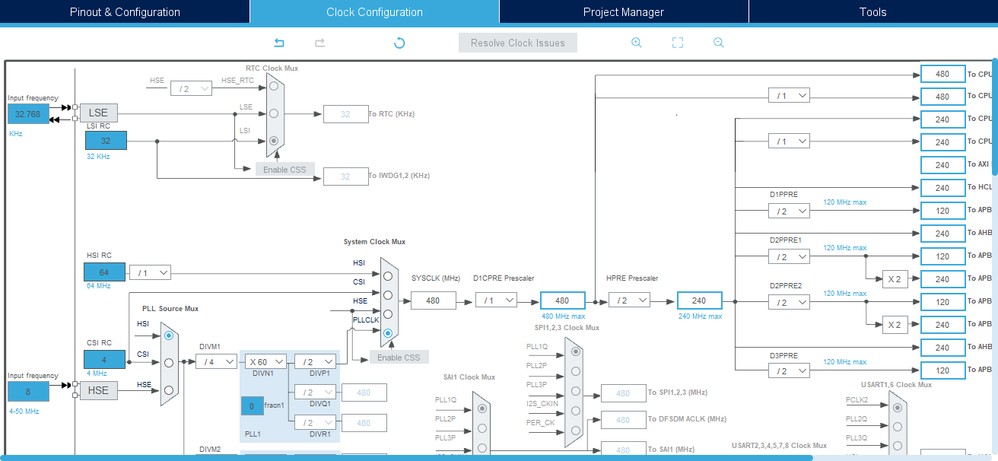The width and height of the screenshot is (998, 461).
Task: Select PLL2P in SPI1,2,3 Clock Mux
Action: tap(575, 371)
